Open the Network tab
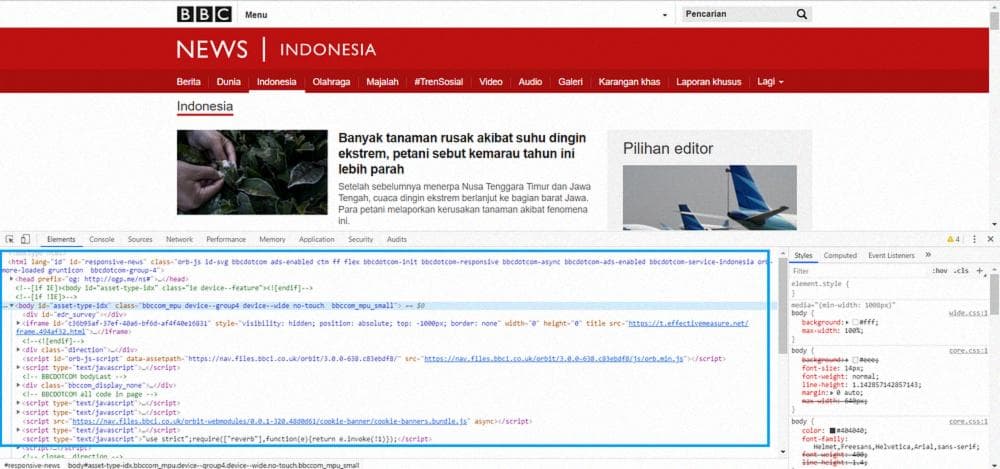This screenshot has width=1000, height=469. (x=179, y=239)
